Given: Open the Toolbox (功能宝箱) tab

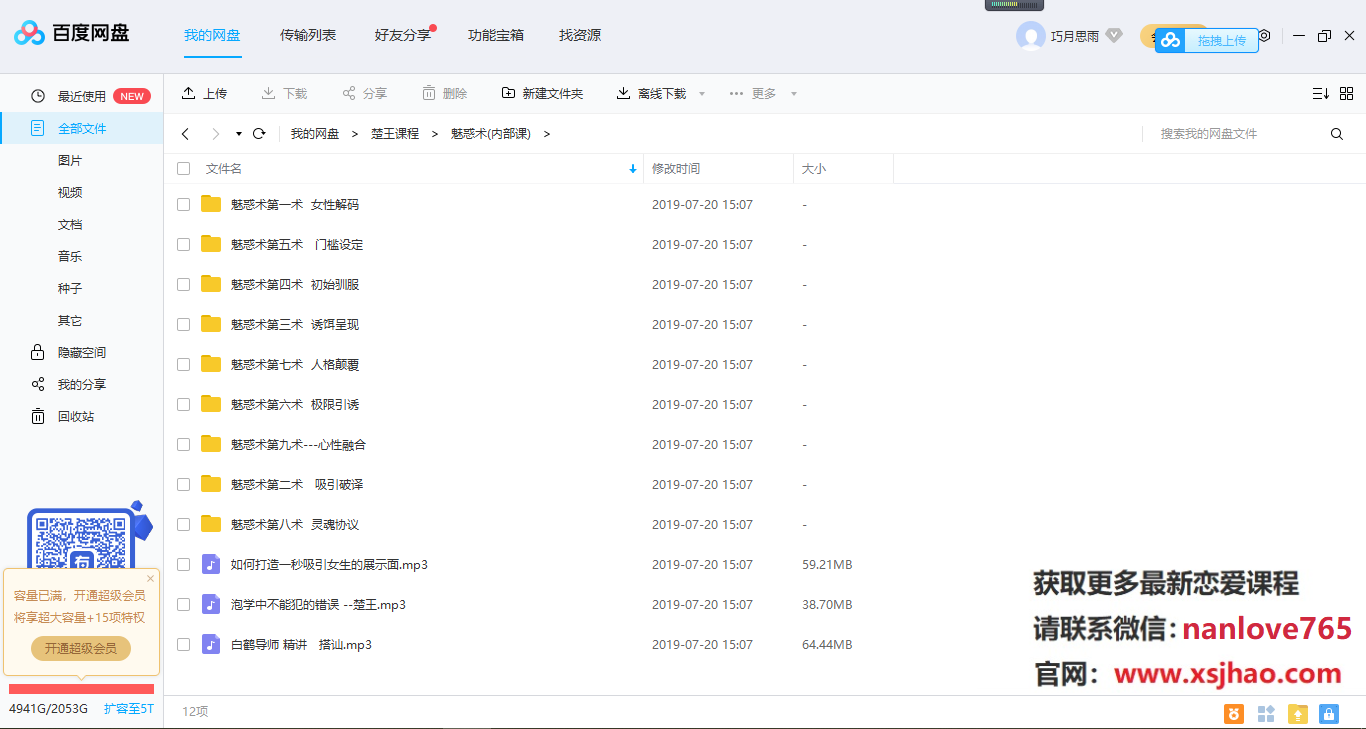Looking at the screenshot, I should tap(495, 36).
